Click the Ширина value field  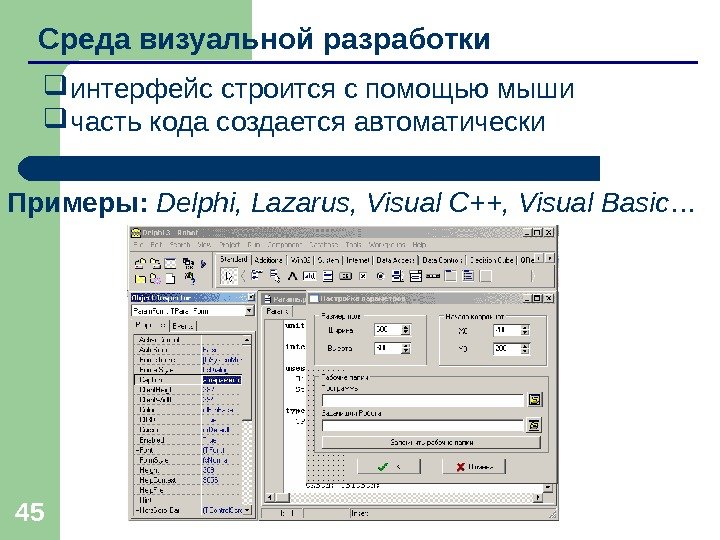coord(388,330)
